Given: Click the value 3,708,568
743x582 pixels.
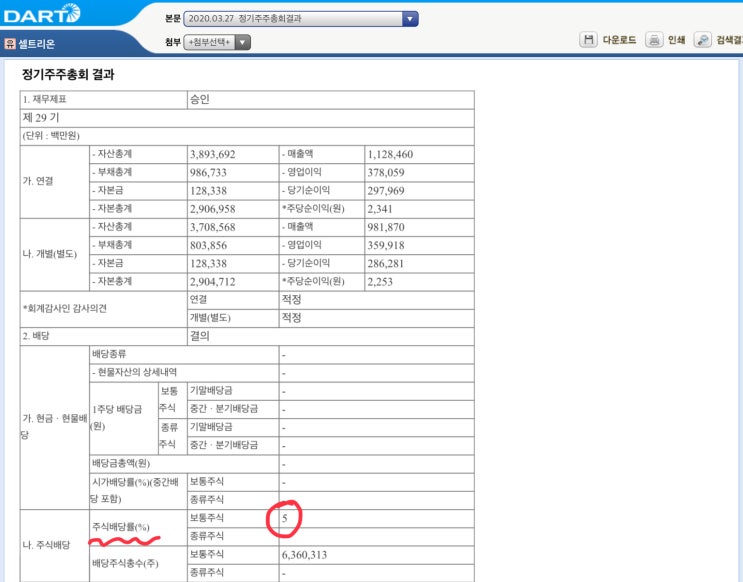Looking at the screenshot, I should [x=212, y=227].
